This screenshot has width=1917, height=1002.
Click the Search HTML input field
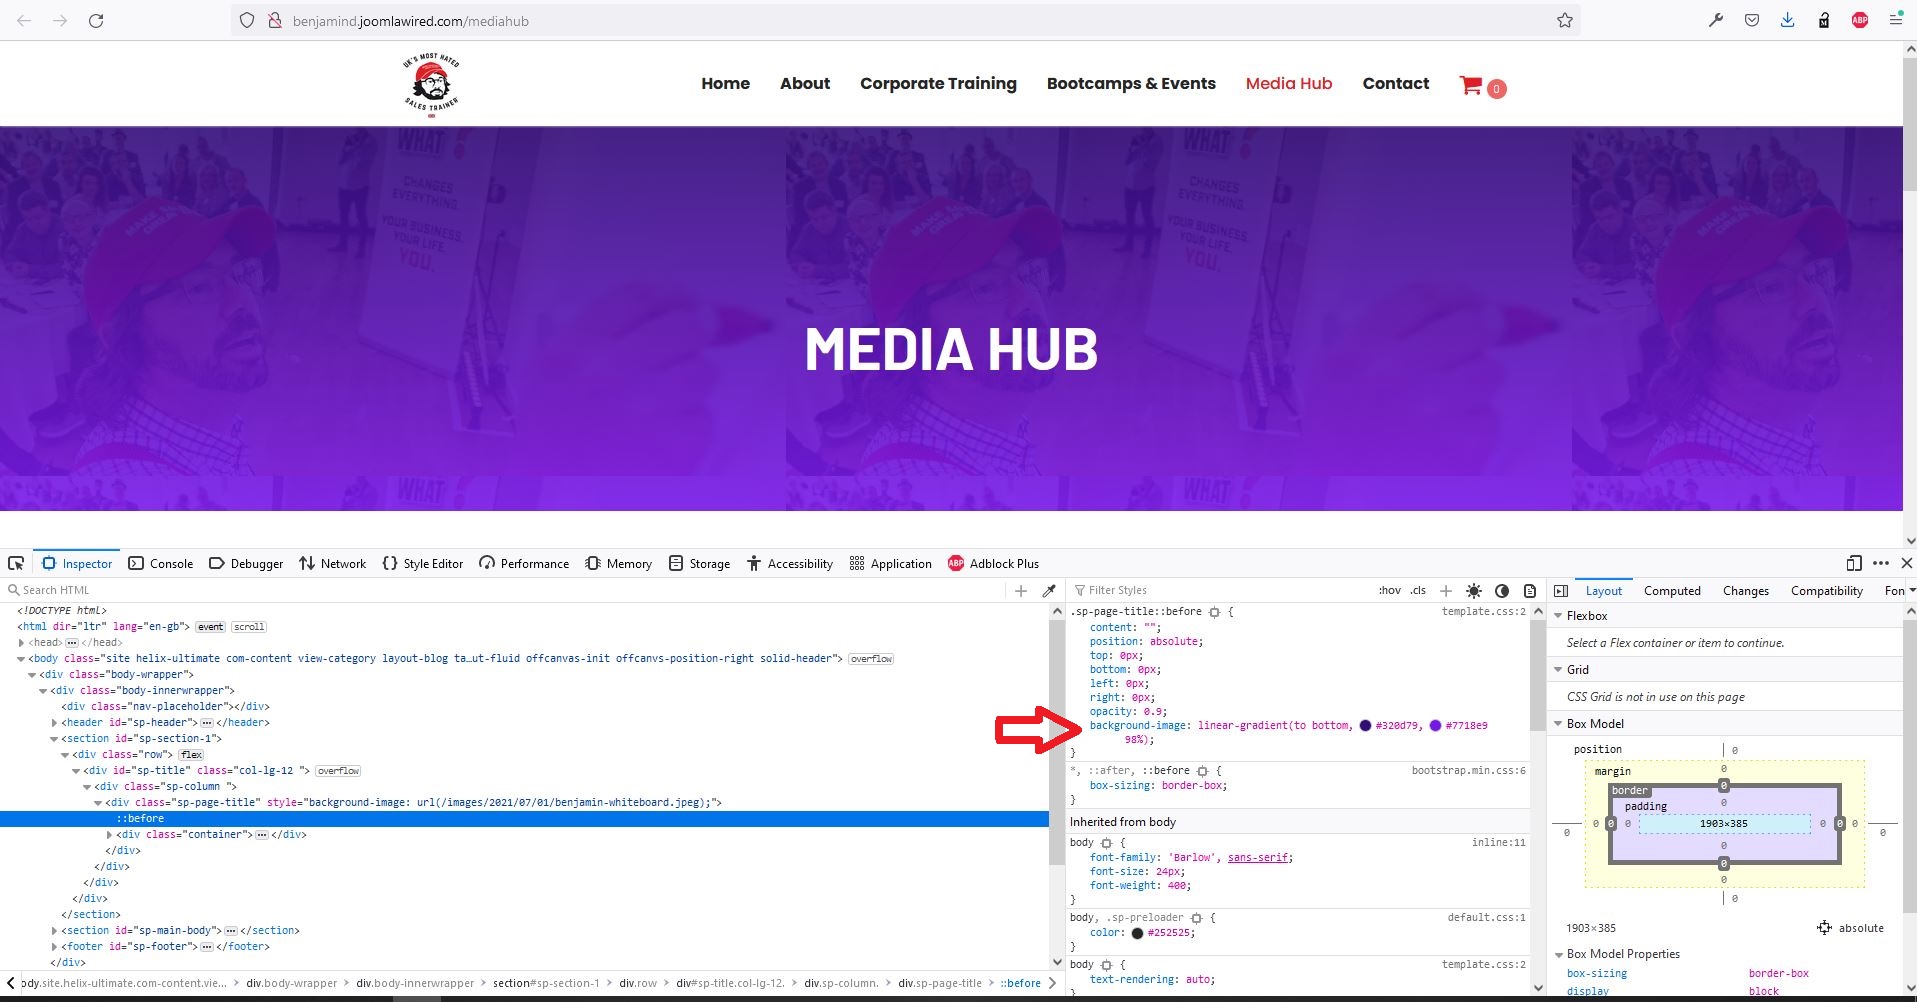(500, 591)
